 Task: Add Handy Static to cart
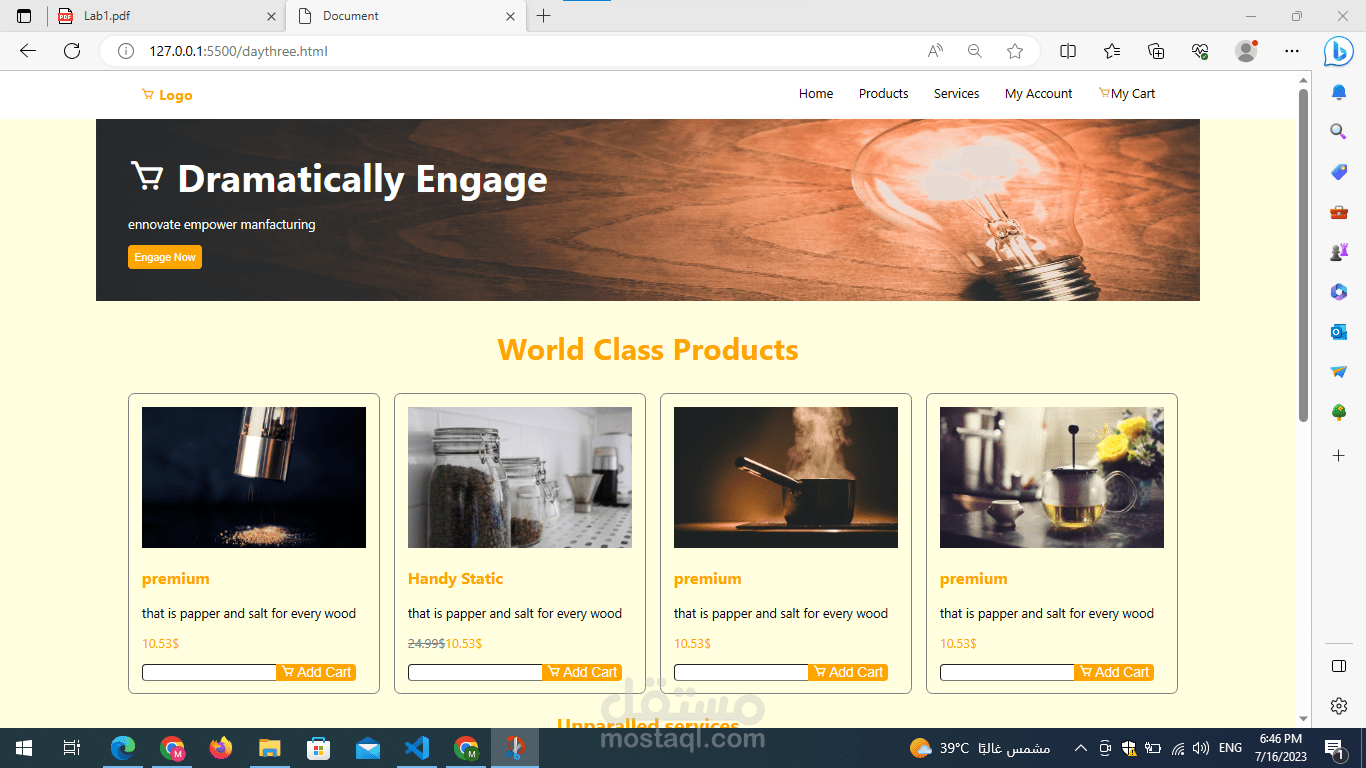(x=582, y=673)
